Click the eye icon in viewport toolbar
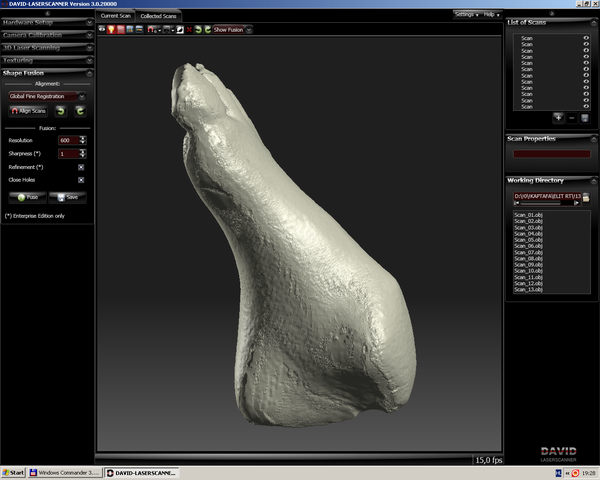 pos(104,29)
